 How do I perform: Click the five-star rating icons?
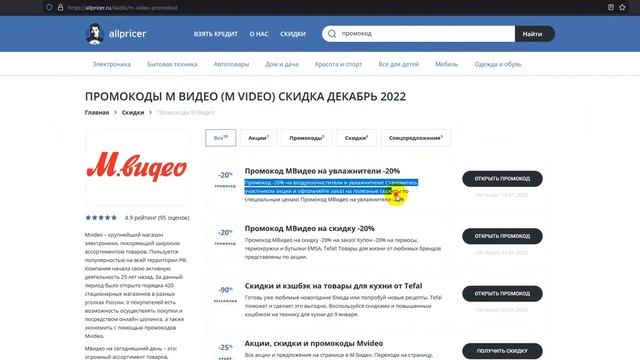pos(101,218)
